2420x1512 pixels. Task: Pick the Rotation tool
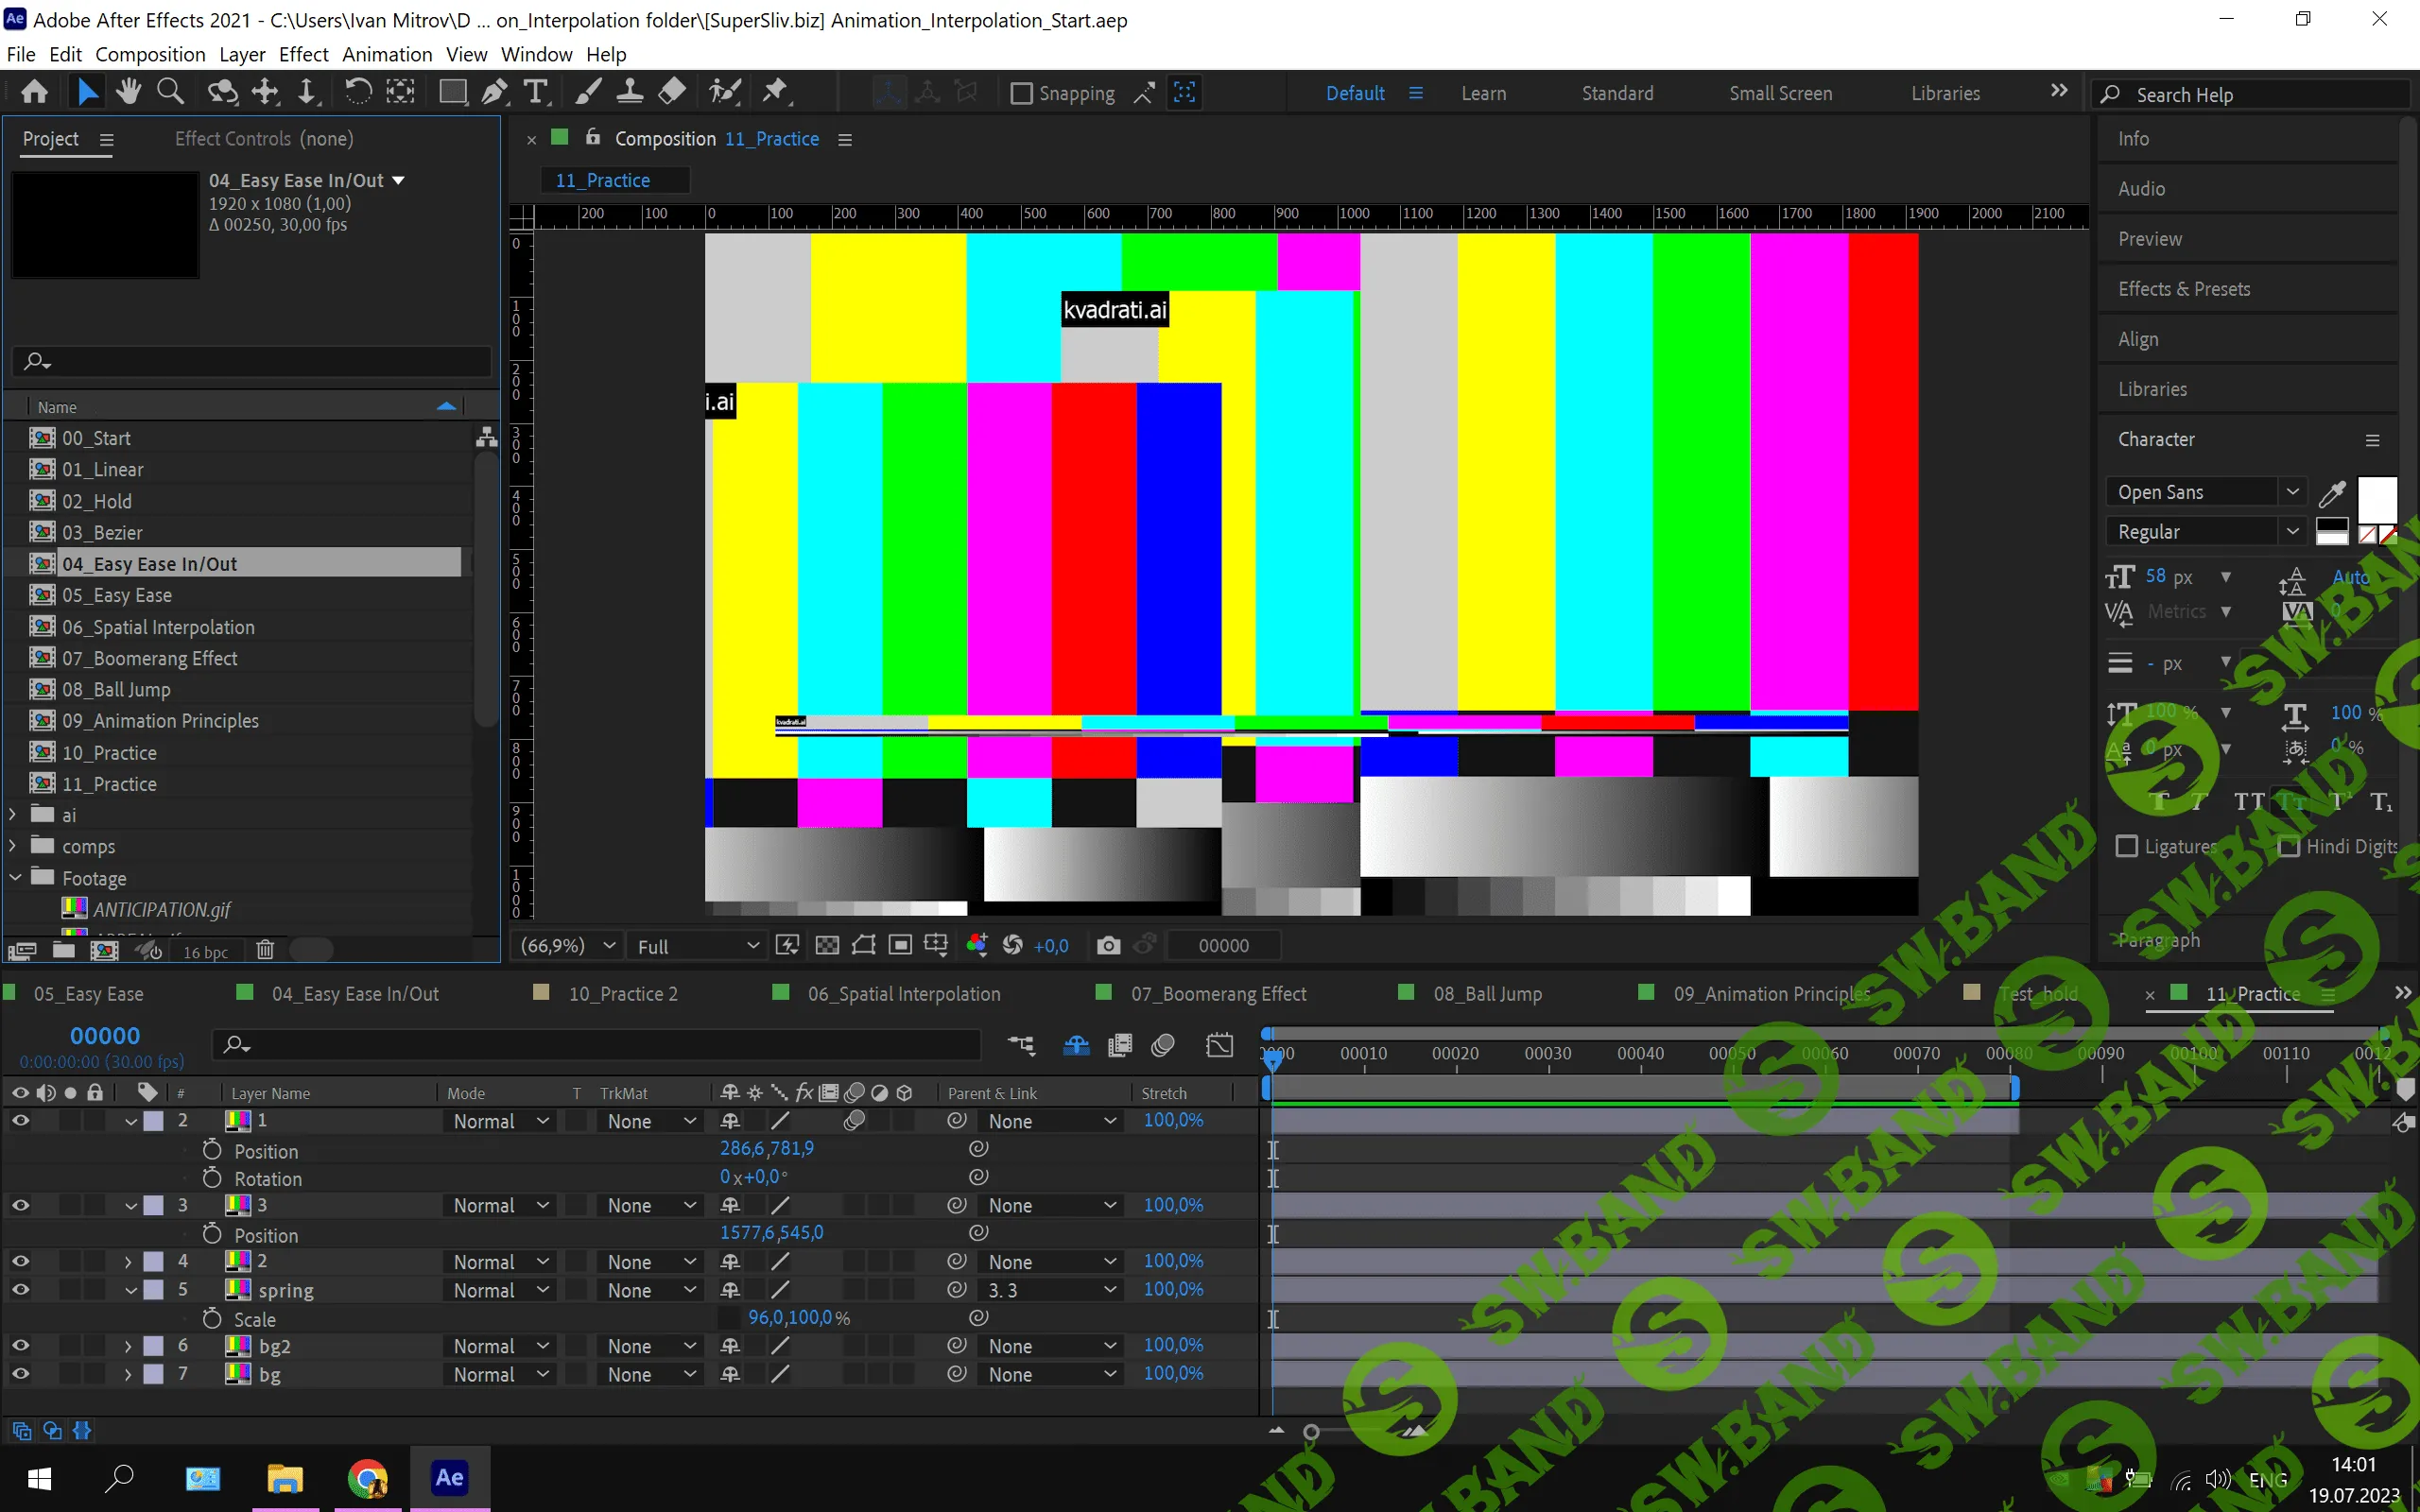pyautogui.click(x=358, y=93)
